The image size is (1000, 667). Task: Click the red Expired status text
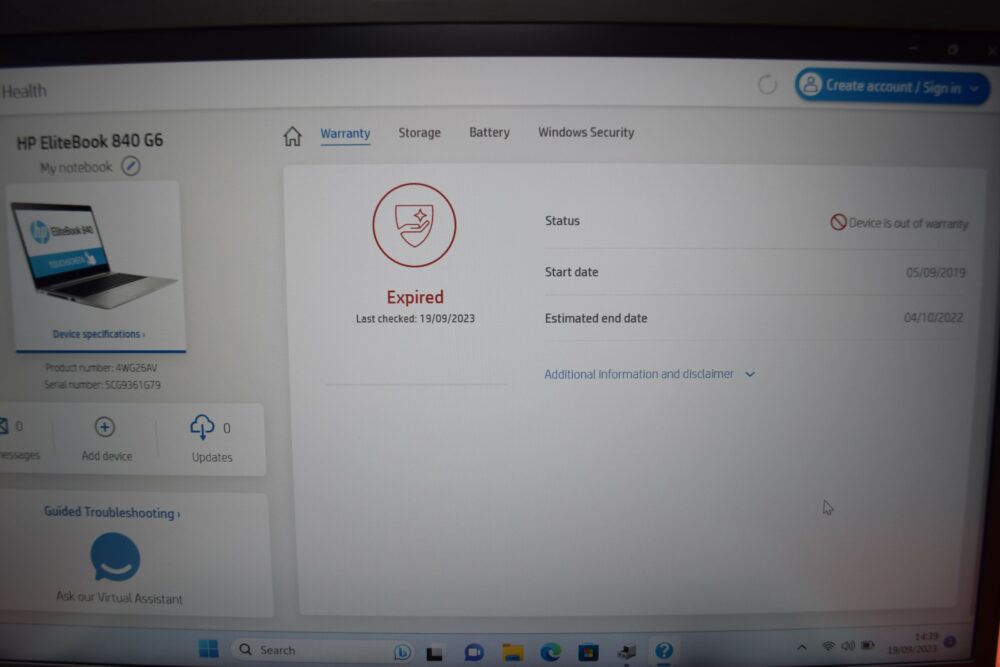click(x=415, y=297)
